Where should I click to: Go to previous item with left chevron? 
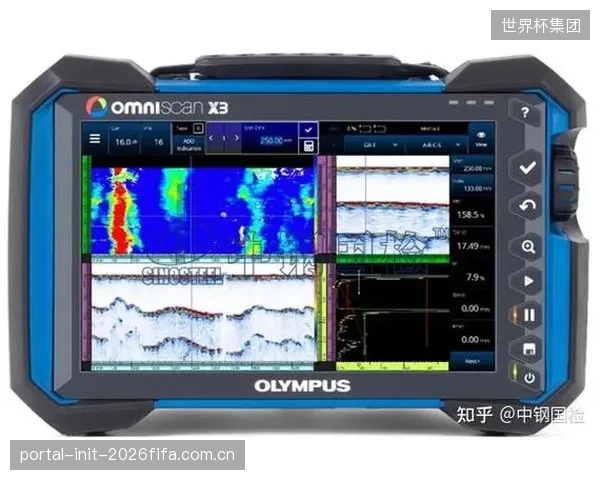pyautogui.click(x=211, y=138)
